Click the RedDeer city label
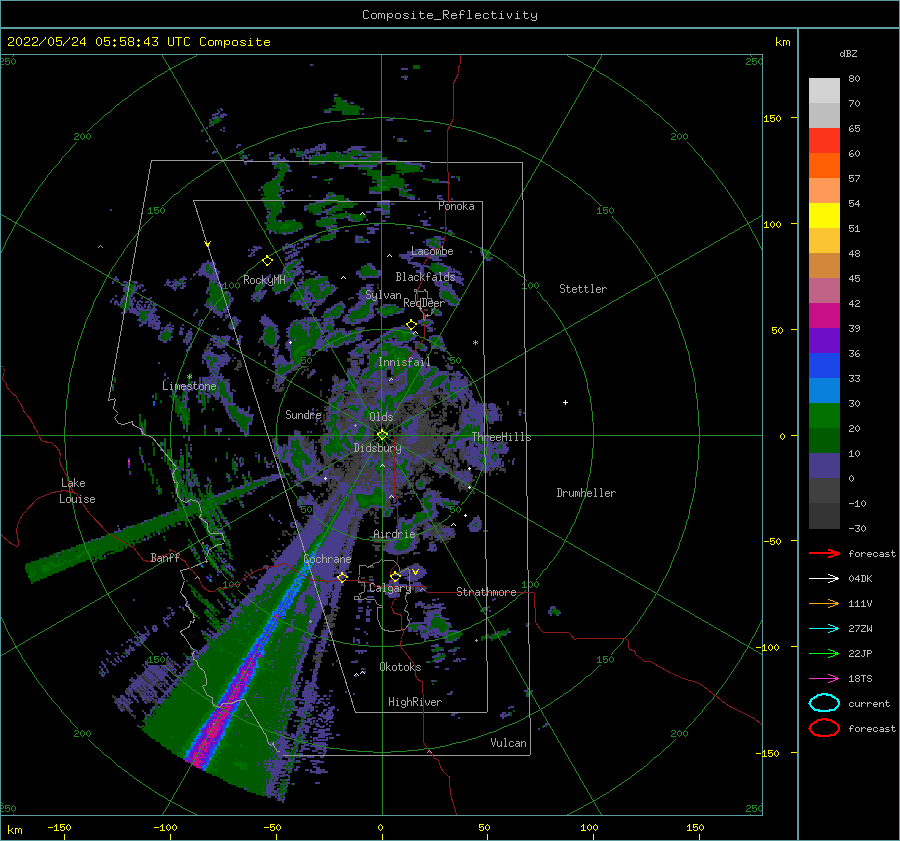The width and height of the screenshot is (900, 841). [x=424, y=303]
